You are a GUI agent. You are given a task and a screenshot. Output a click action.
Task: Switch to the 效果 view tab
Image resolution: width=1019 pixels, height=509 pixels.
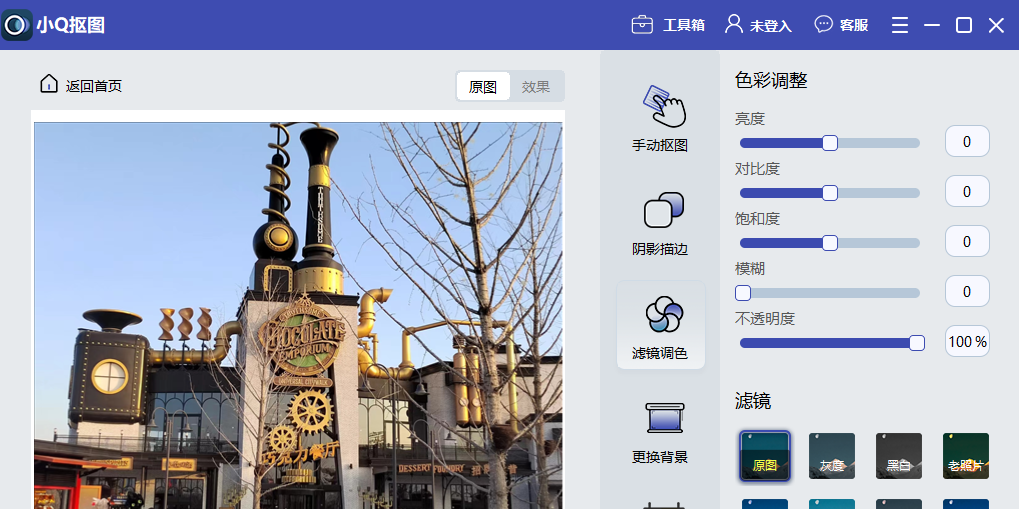(x=536, y=86)
